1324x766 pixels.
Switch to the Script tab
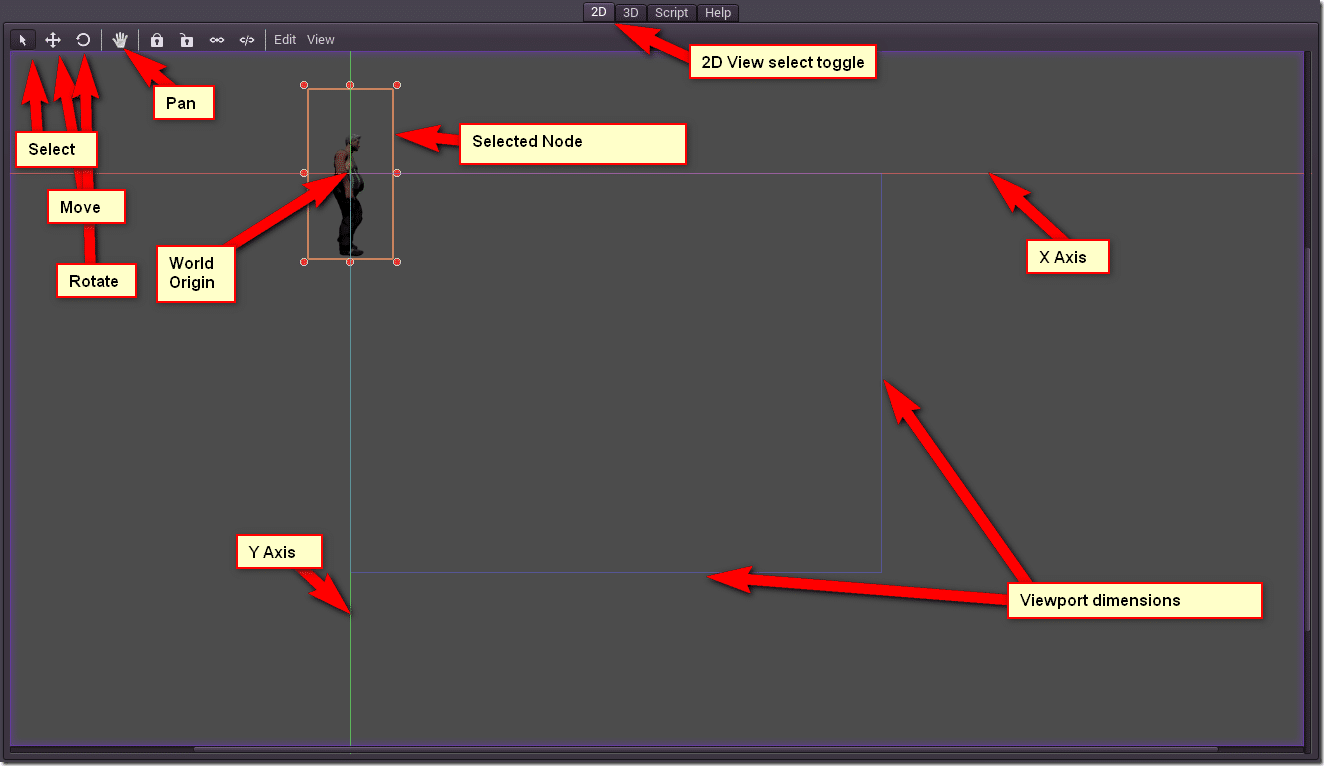coord(671,12)
